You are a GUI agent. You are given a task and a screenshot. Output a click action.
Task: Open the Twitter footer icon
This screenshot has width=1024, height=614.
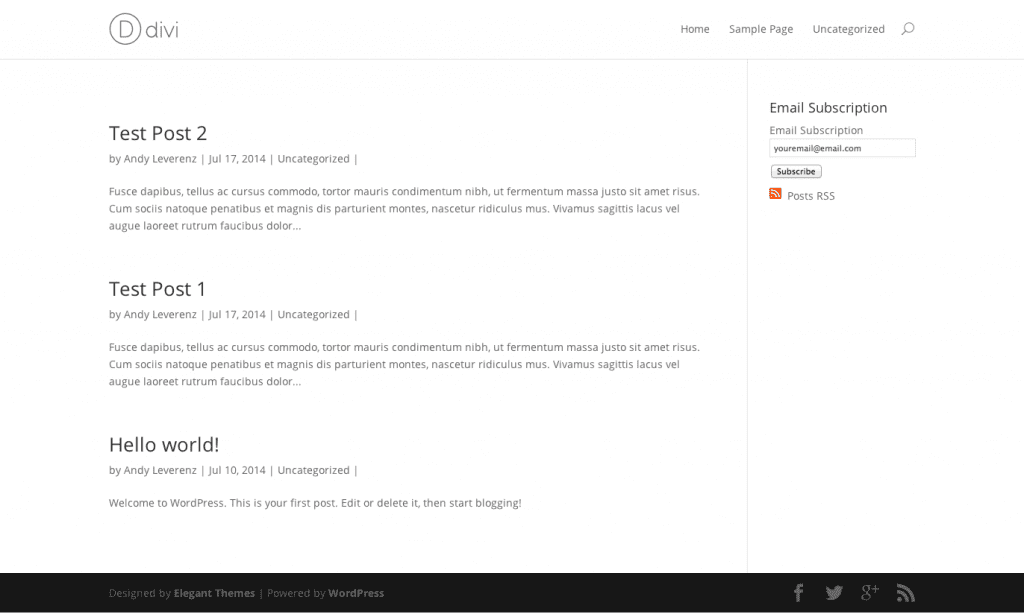click(x=834, y=593)
